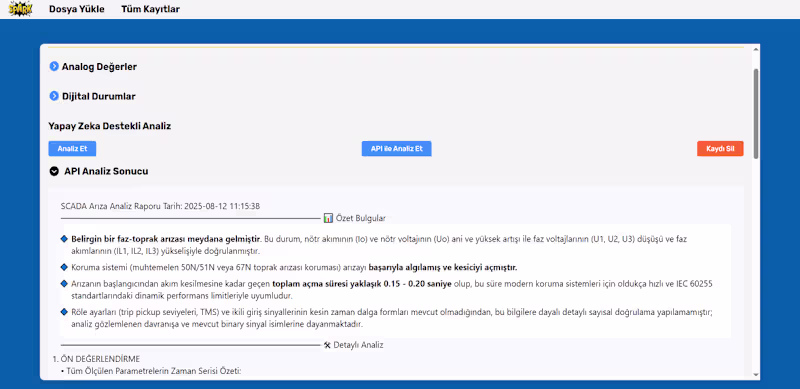This screenshot has width=800, height=389.
Task: Click the diamond bullet before 'Koruma sistemi'
Action: pyautogui.click(x=64, y=267)
